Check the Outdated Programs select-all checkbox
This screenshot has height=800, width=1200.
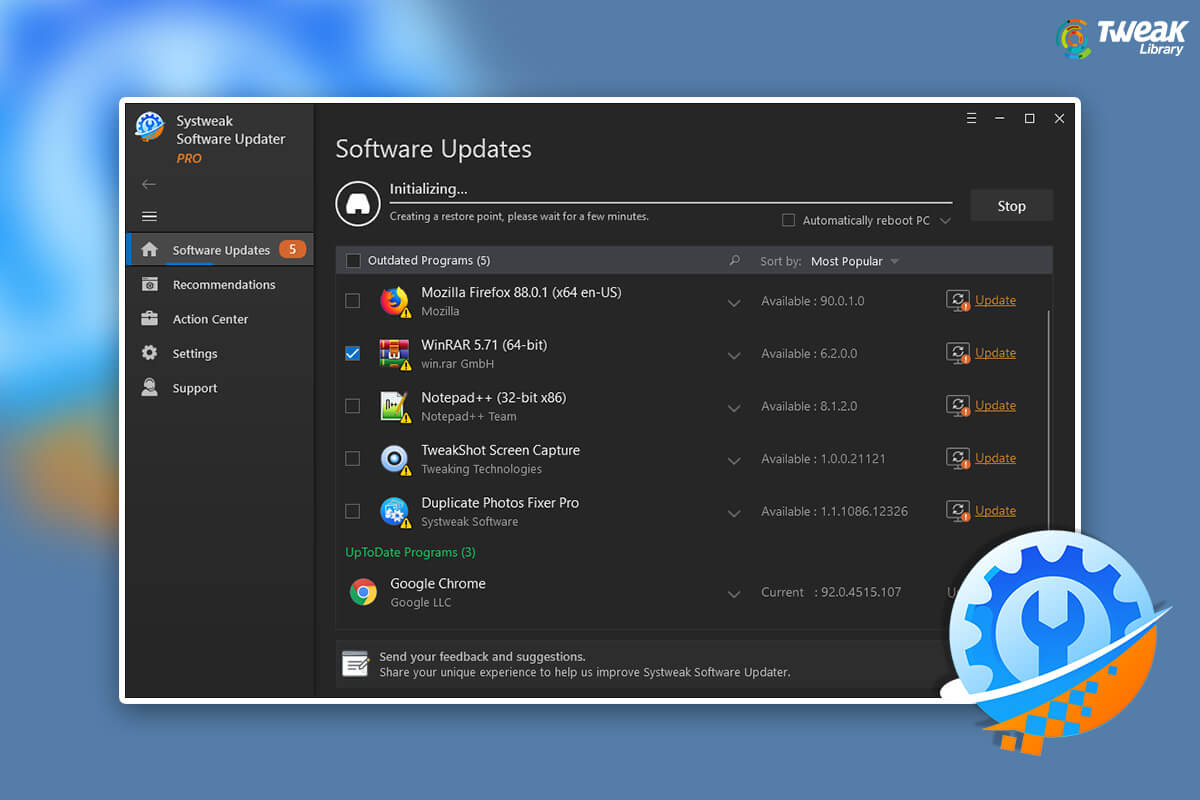pyautogui.click(x=353, y=260)
